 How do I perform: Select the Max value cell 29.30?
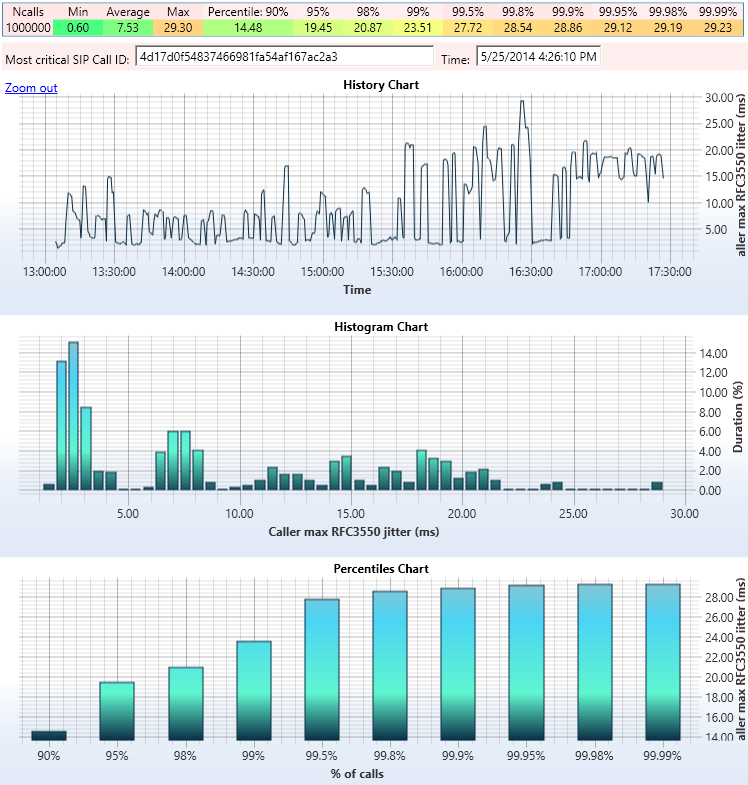[179, 27]
